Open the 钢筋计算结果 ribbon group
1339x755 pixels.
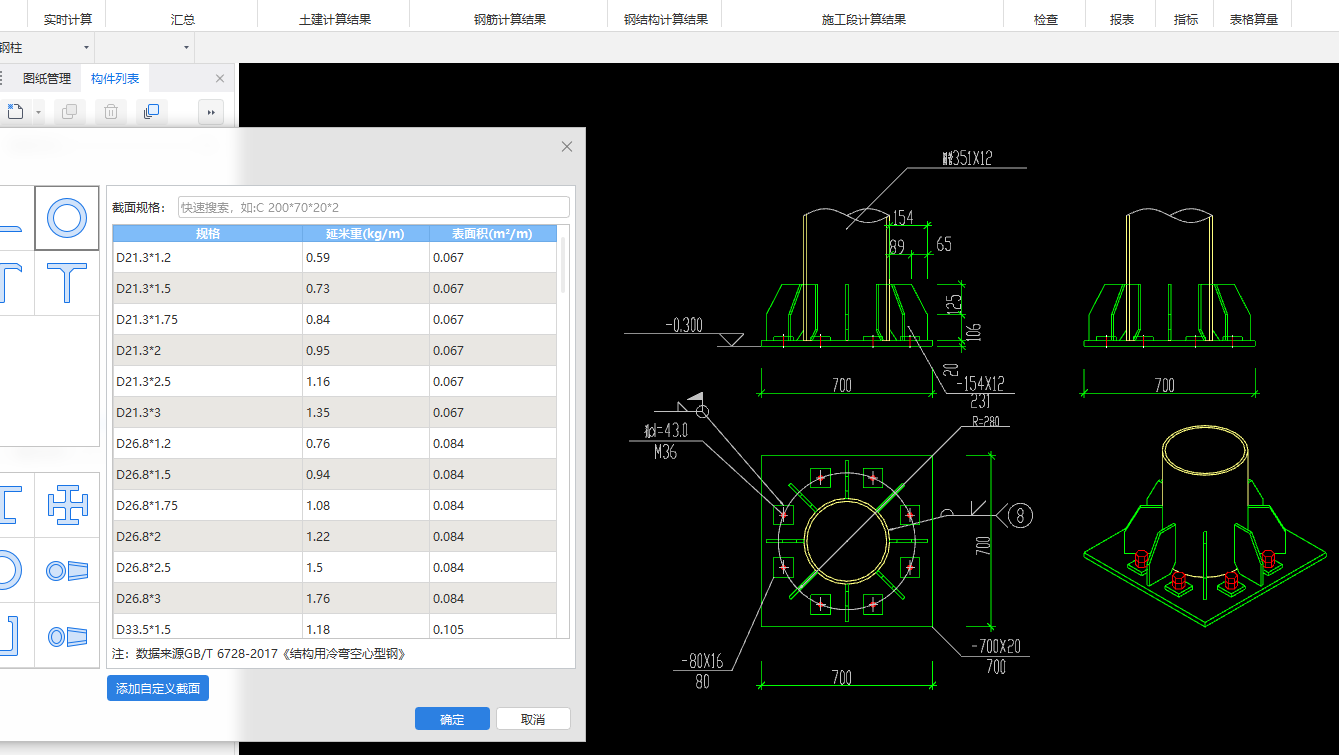coord(510,20)
